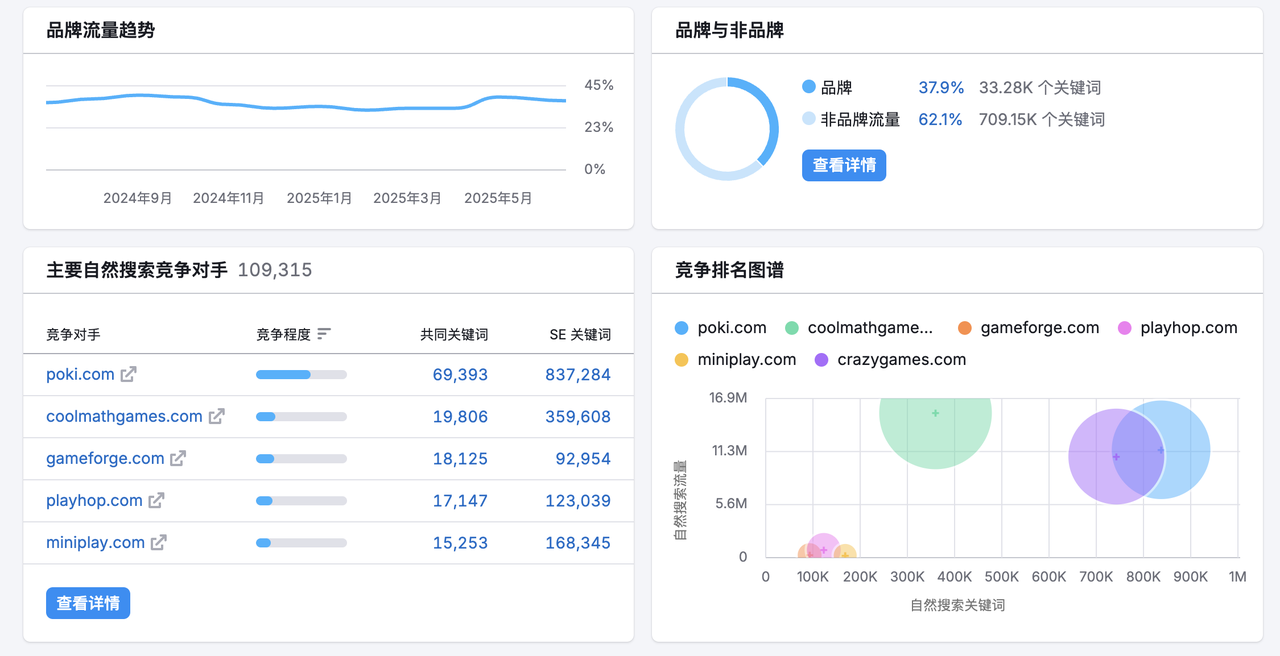Open poki.com competitor link

[80, 375]
